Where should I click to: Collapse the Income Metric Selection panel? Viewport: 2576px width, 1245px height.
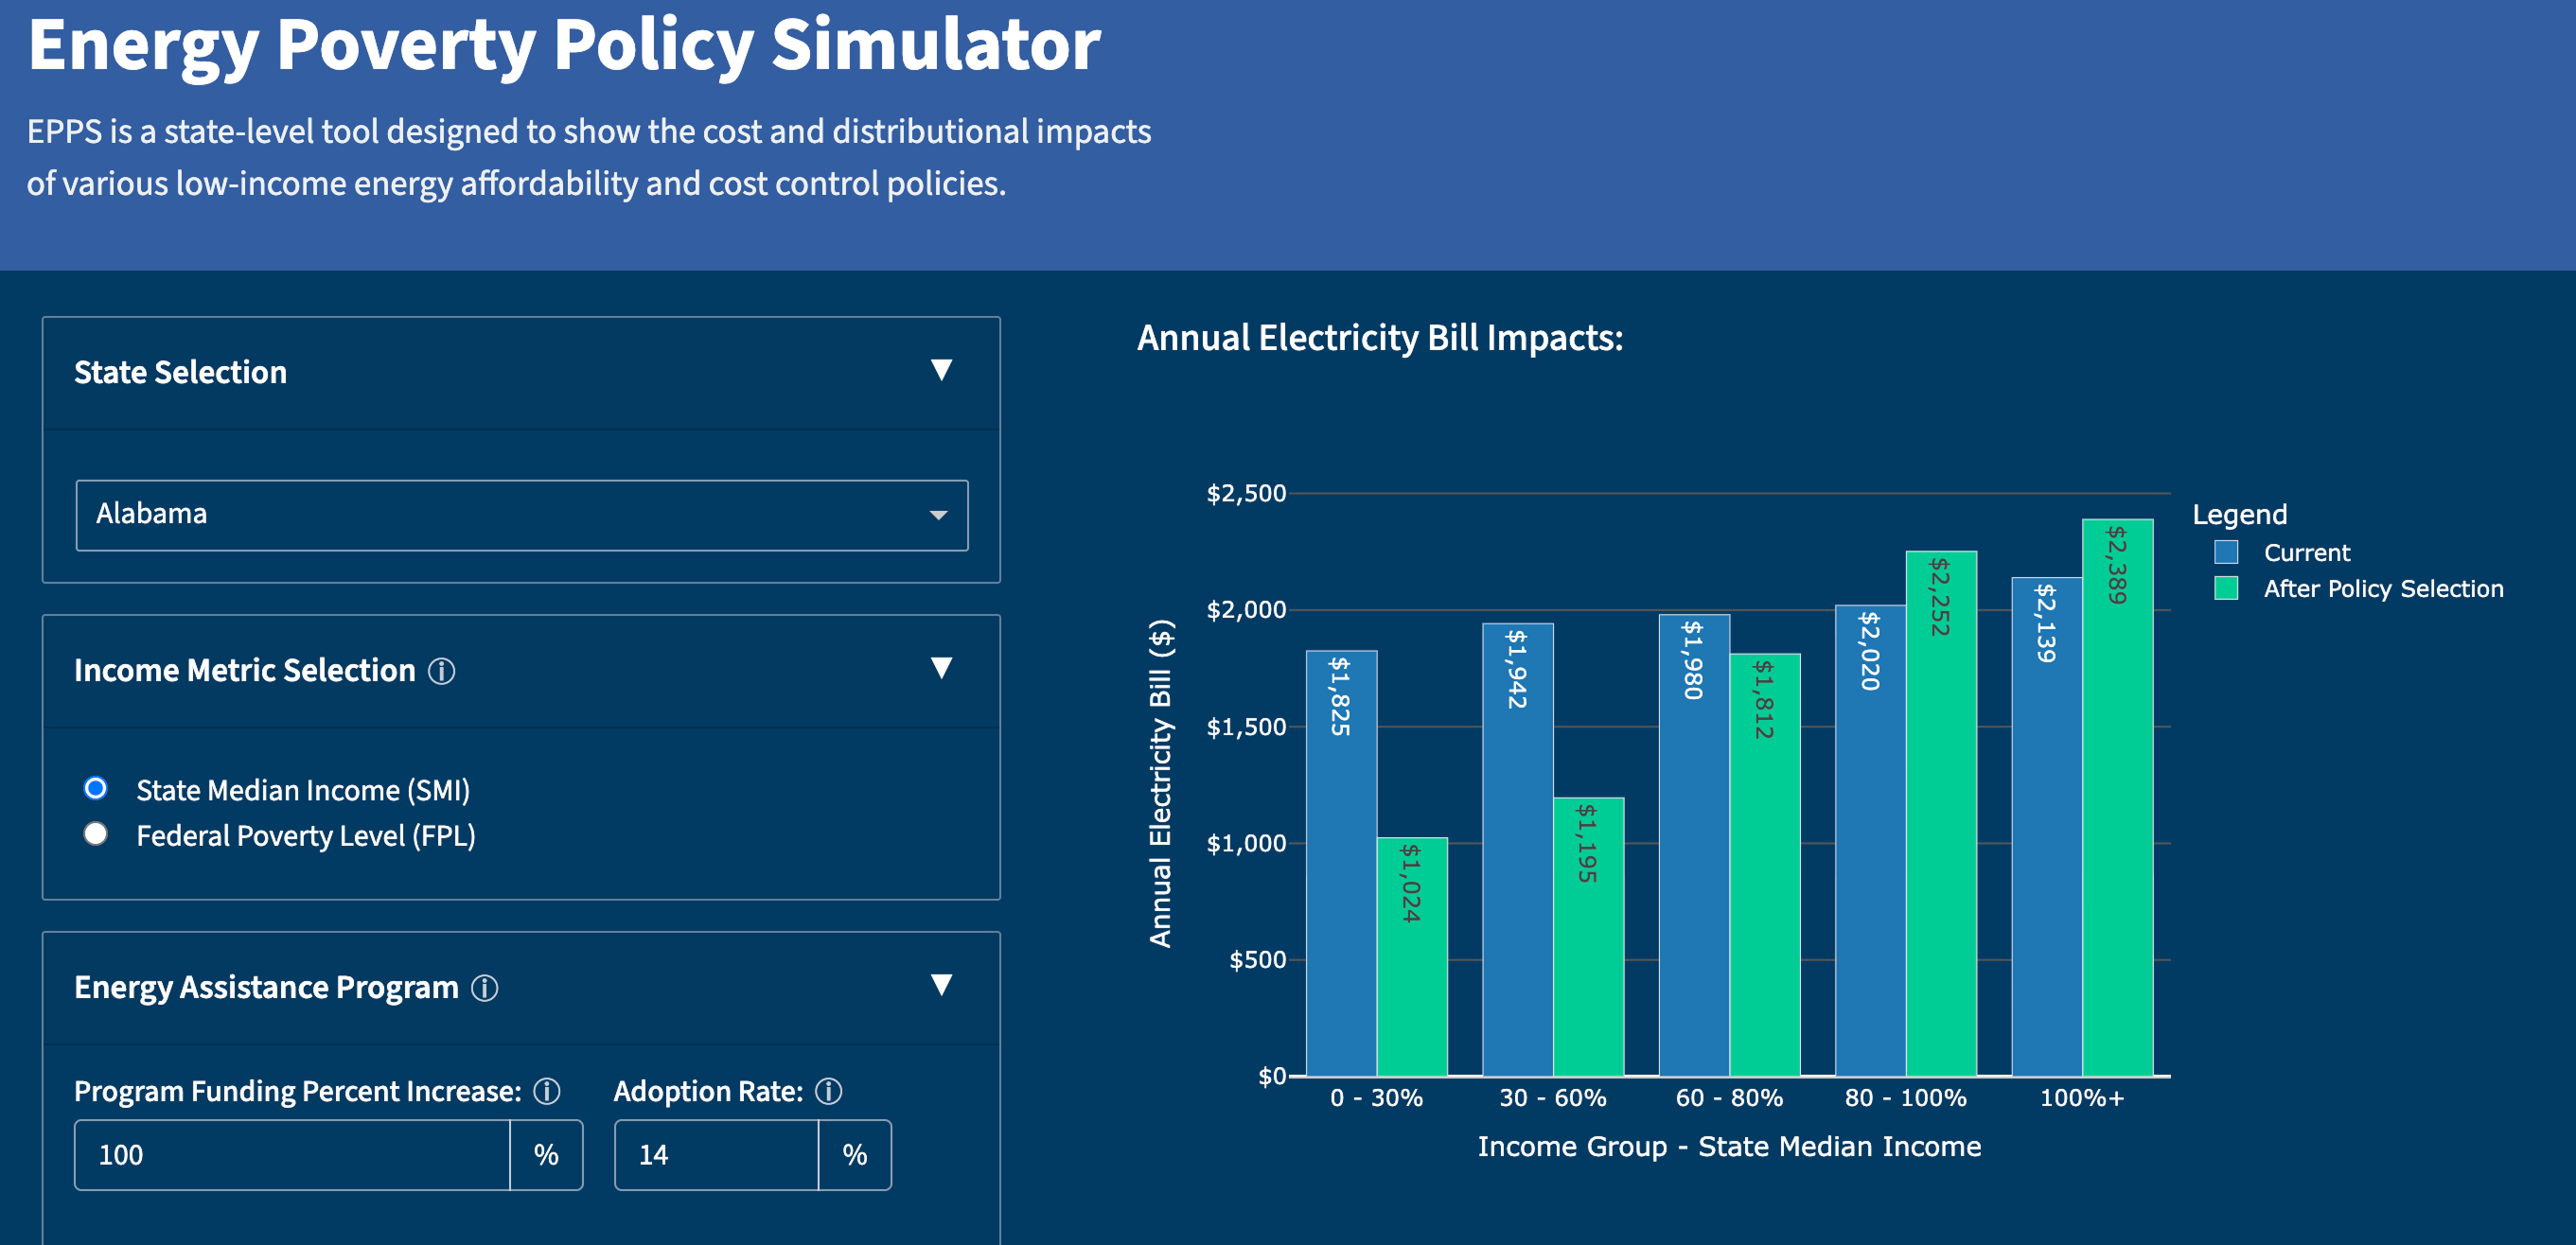point(940,670)
